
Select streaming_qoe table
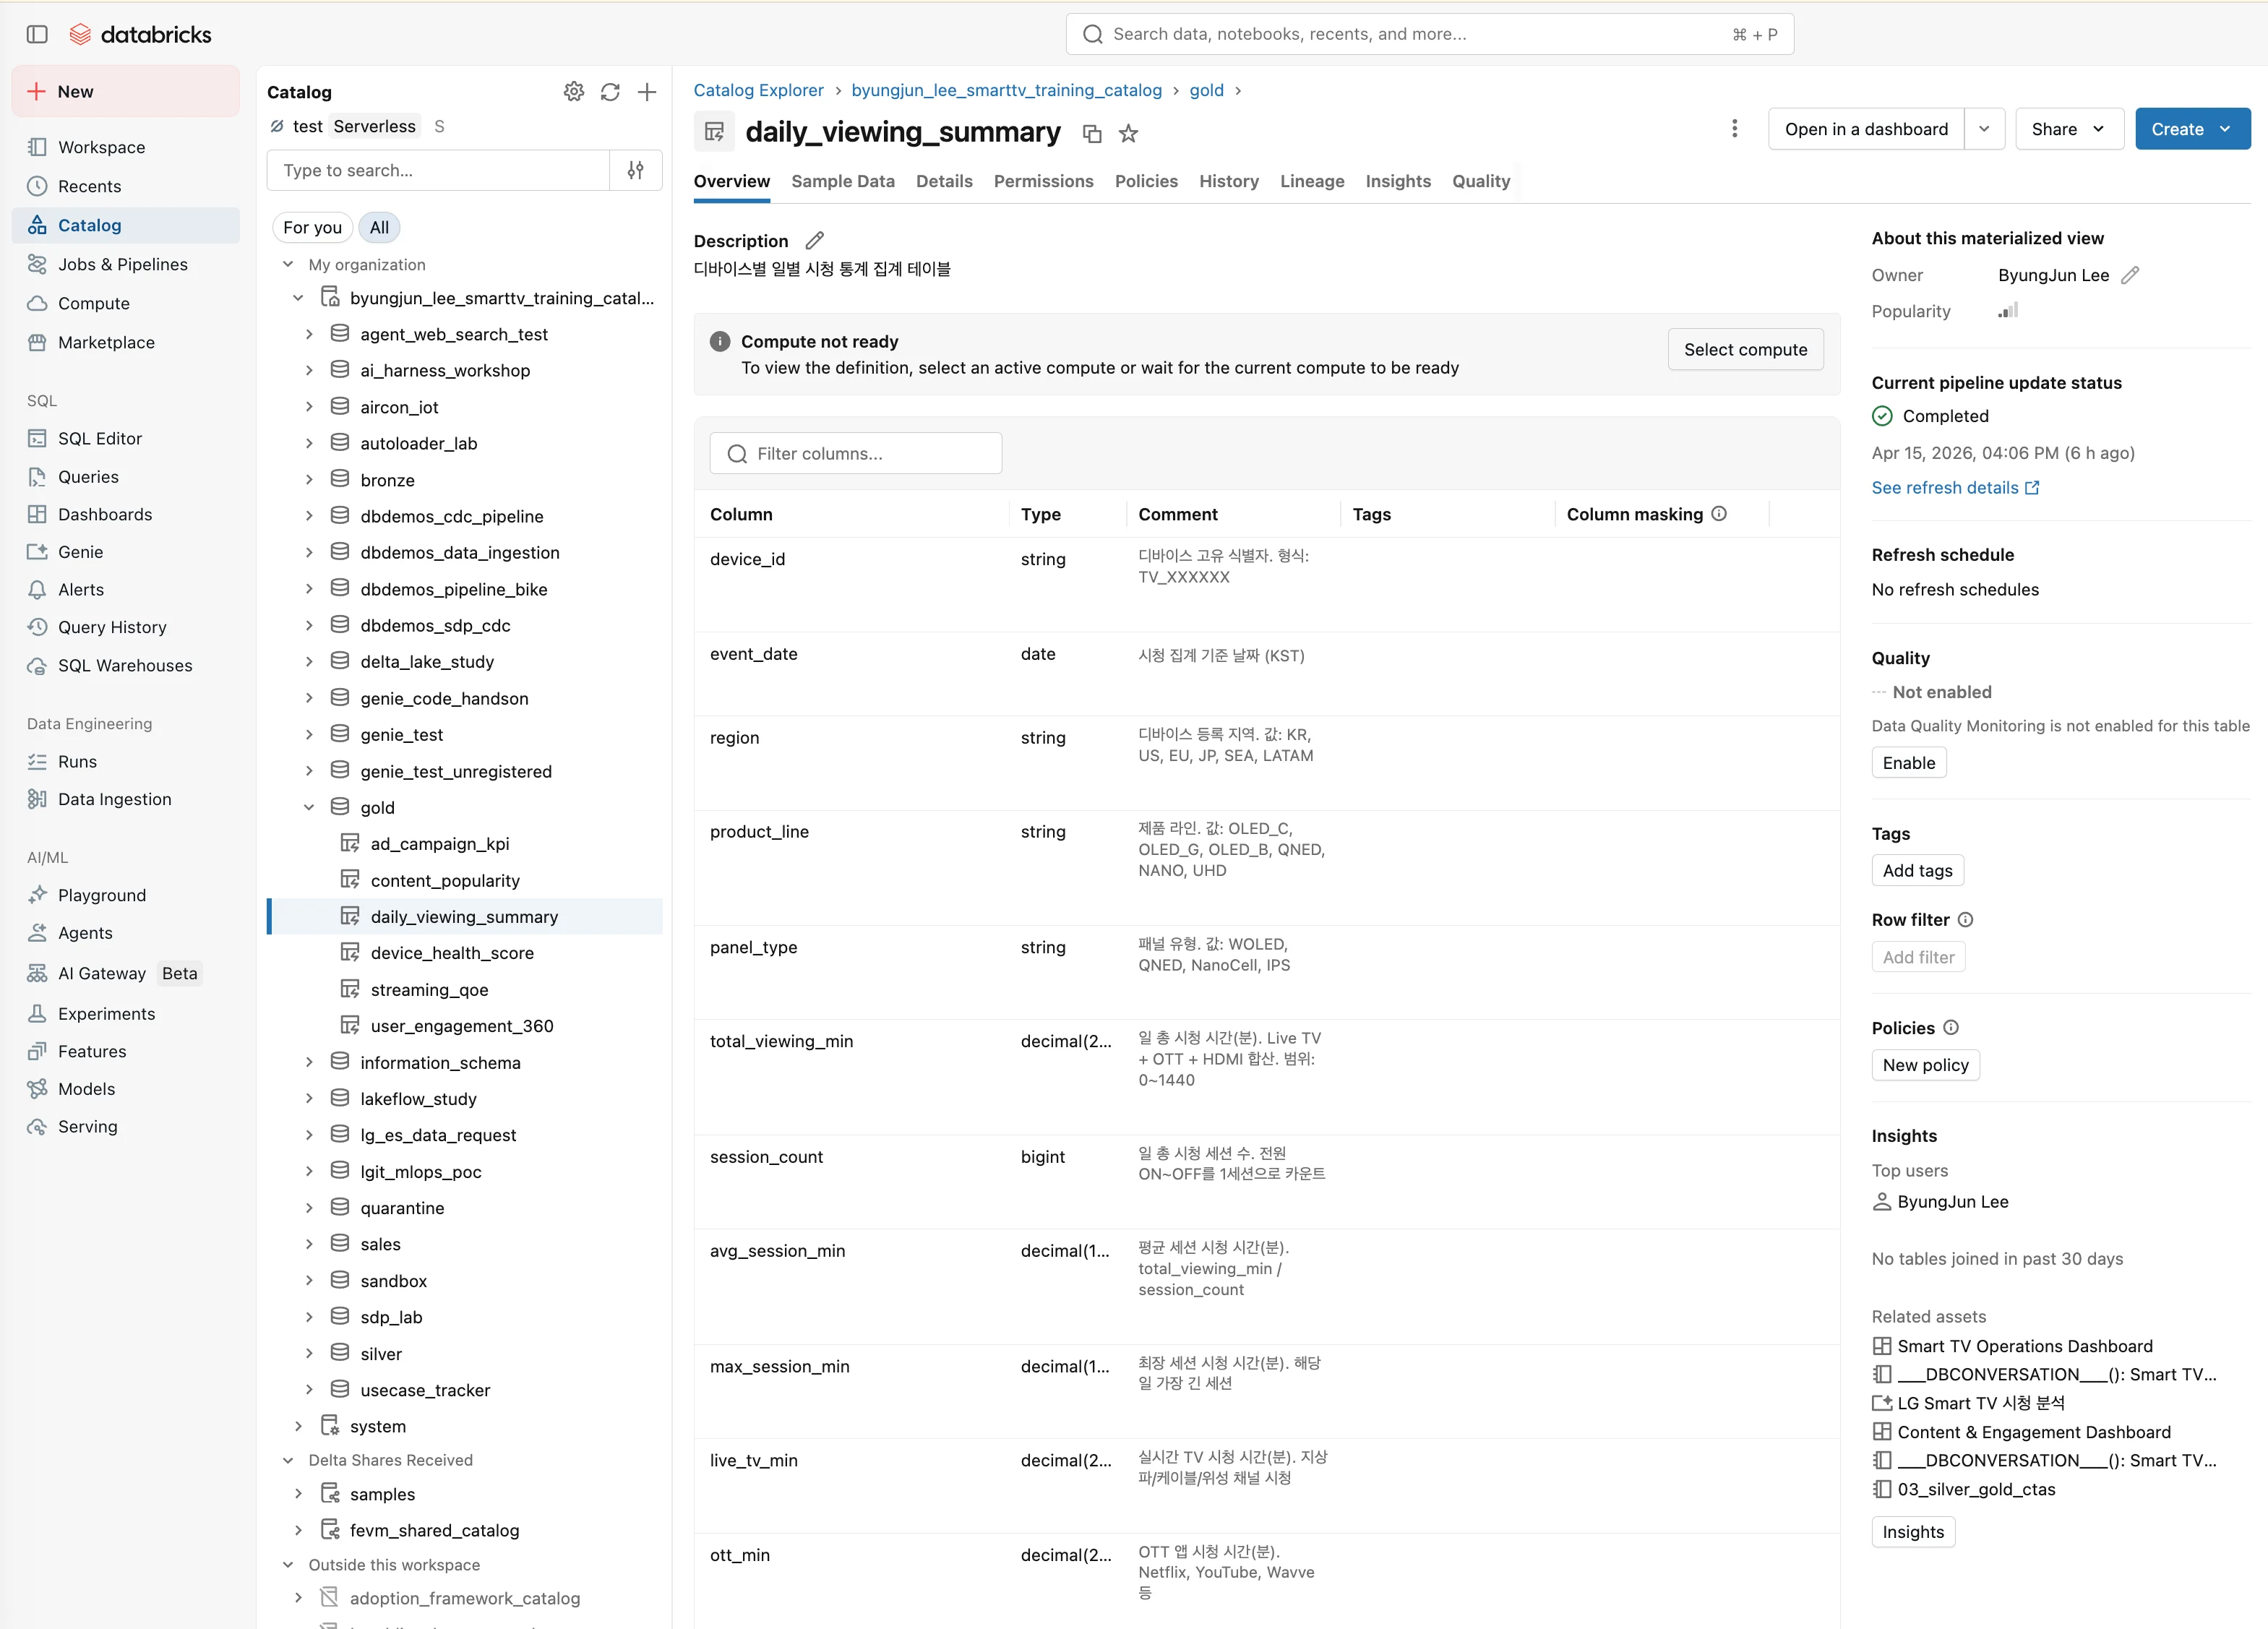point(429,989)
